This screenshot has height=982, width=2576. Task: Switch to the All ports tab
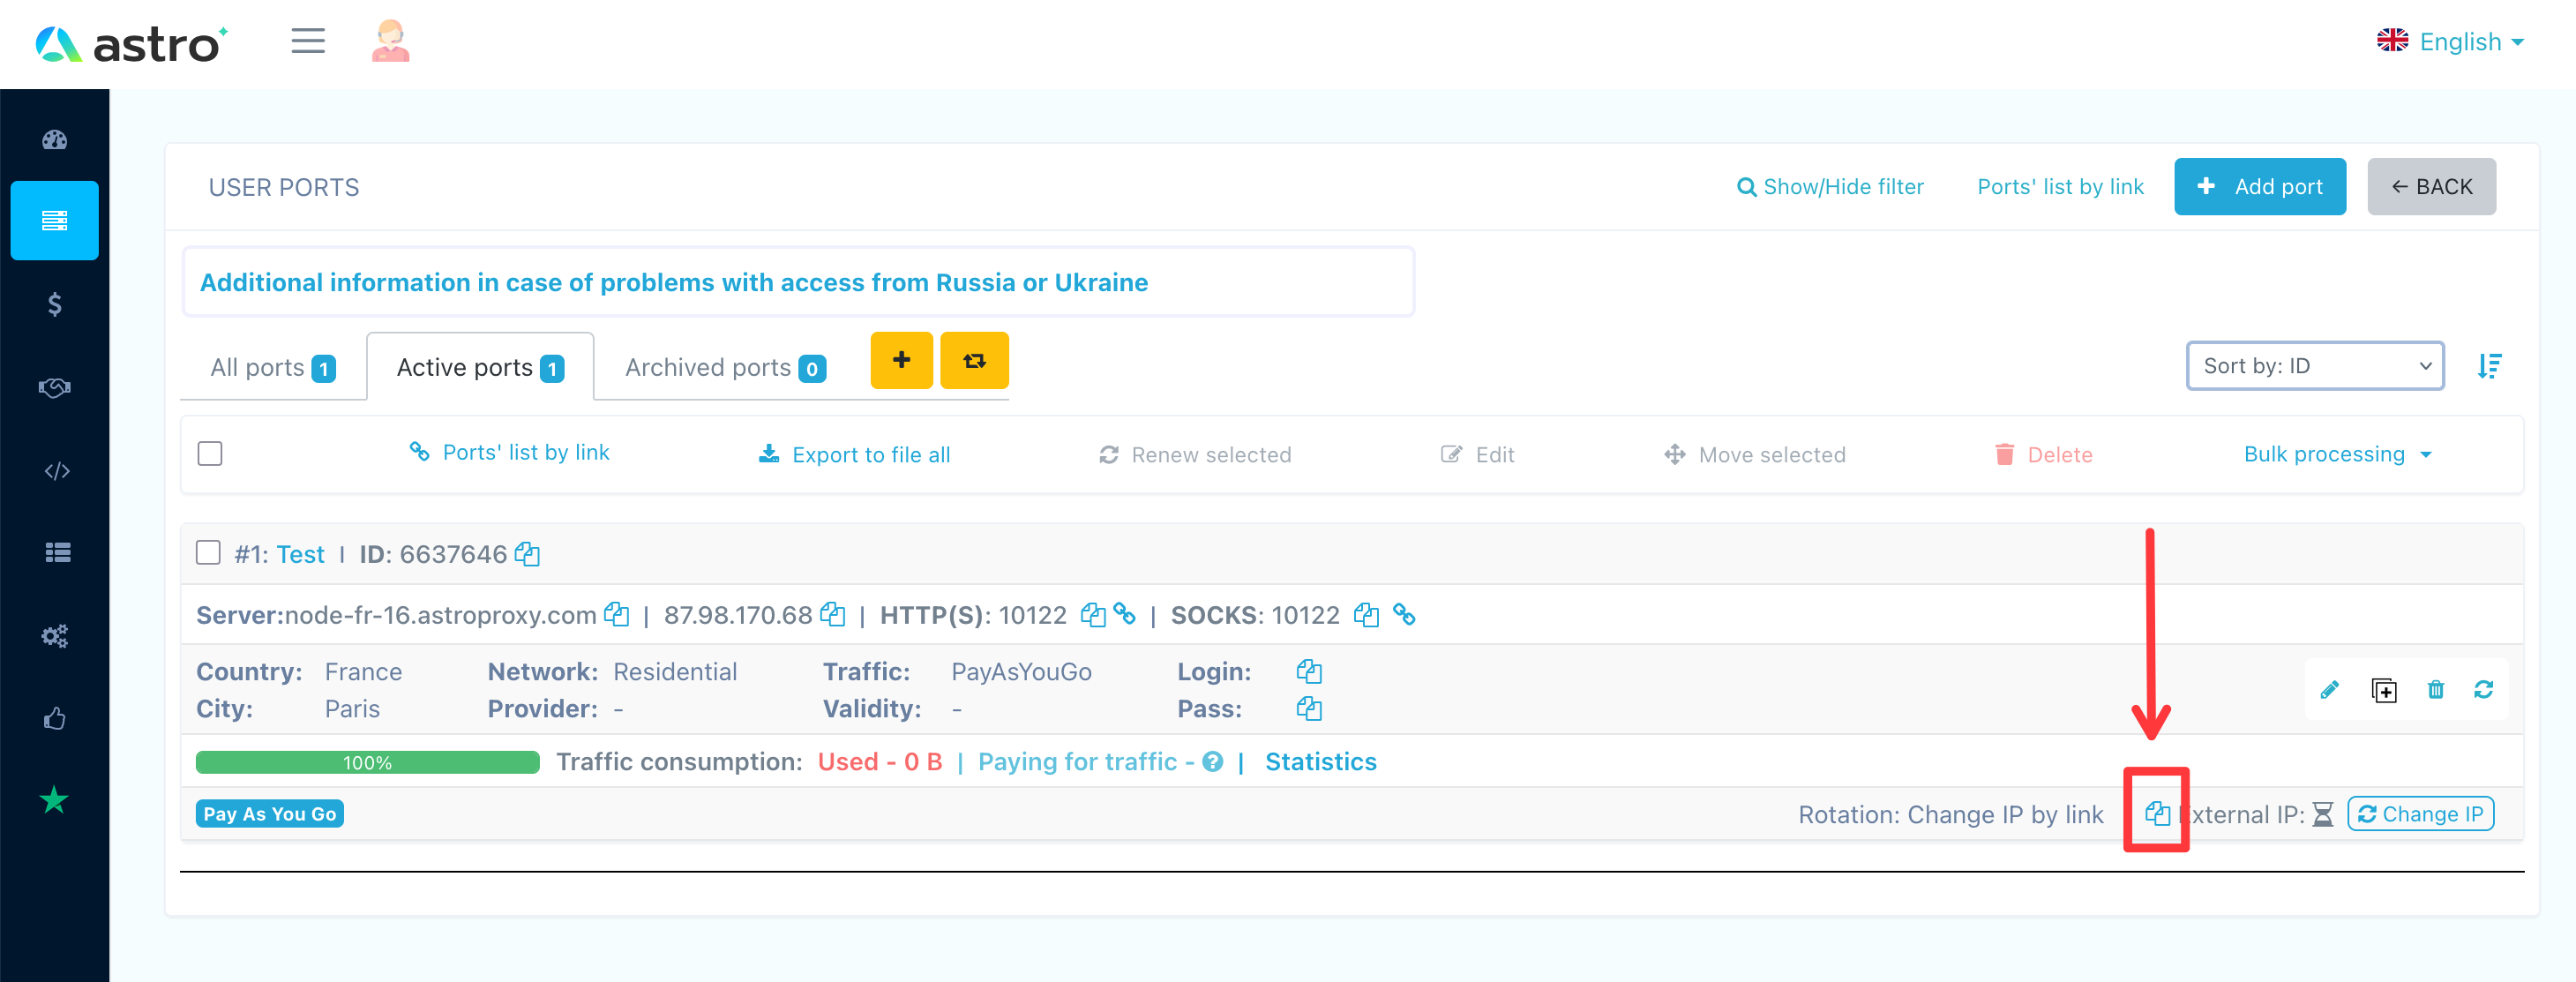[x=273, y=367]
